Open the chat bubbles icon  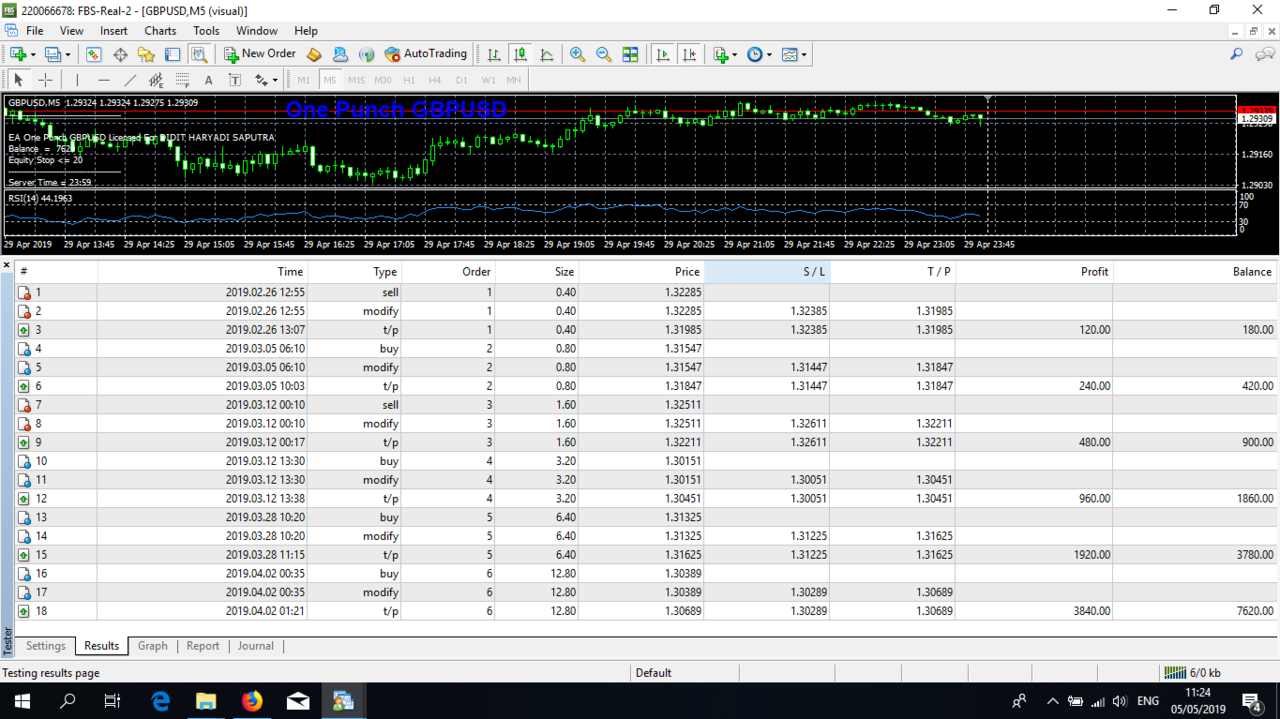[1265, 54]
